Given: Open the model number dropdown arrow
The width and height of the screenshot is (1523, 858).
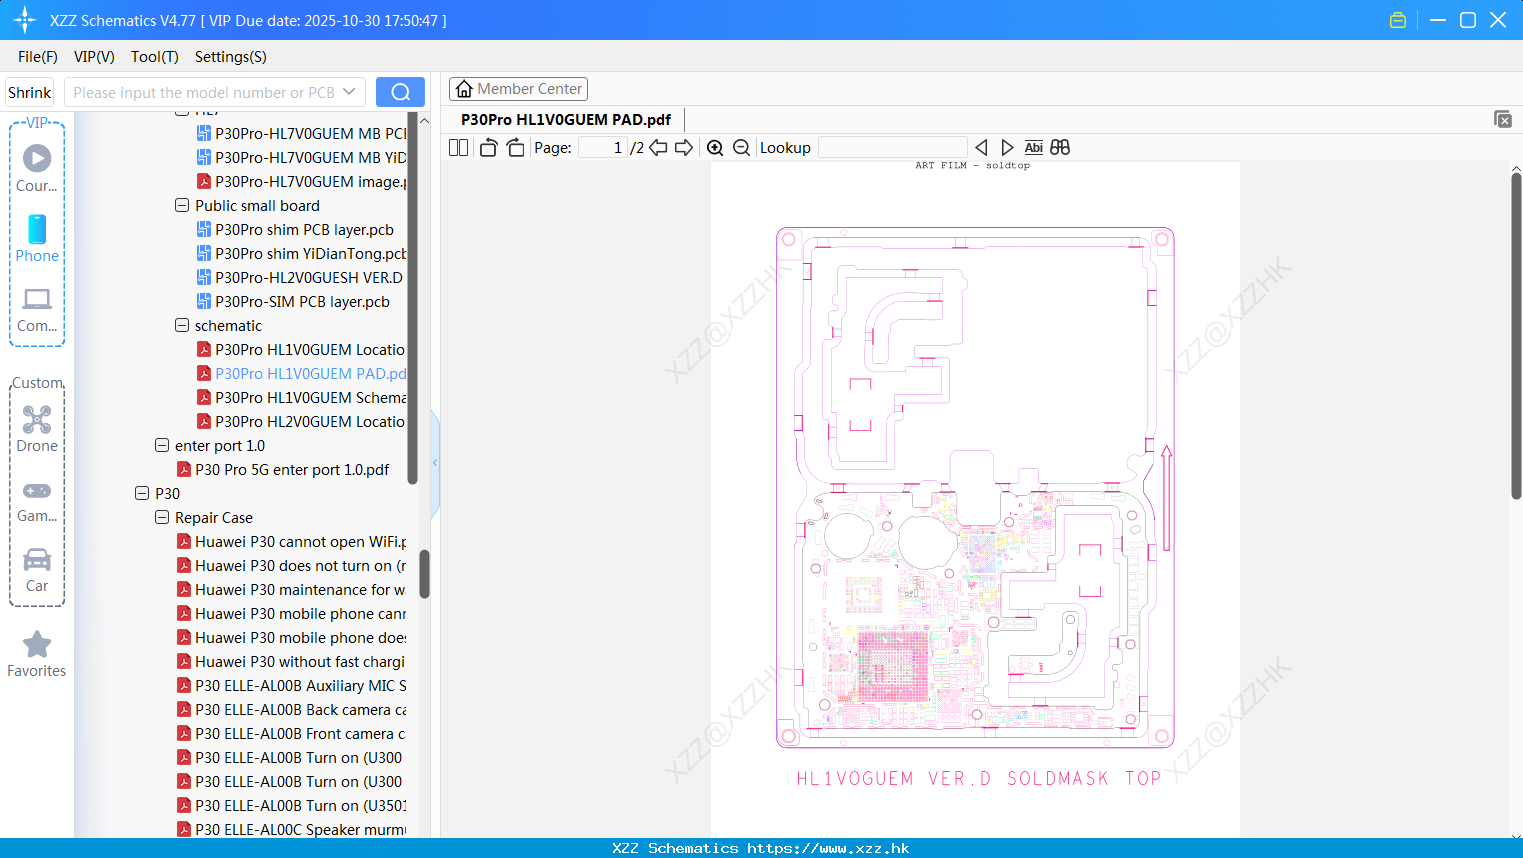Looking at the screenshot, I should pos(349,92).
